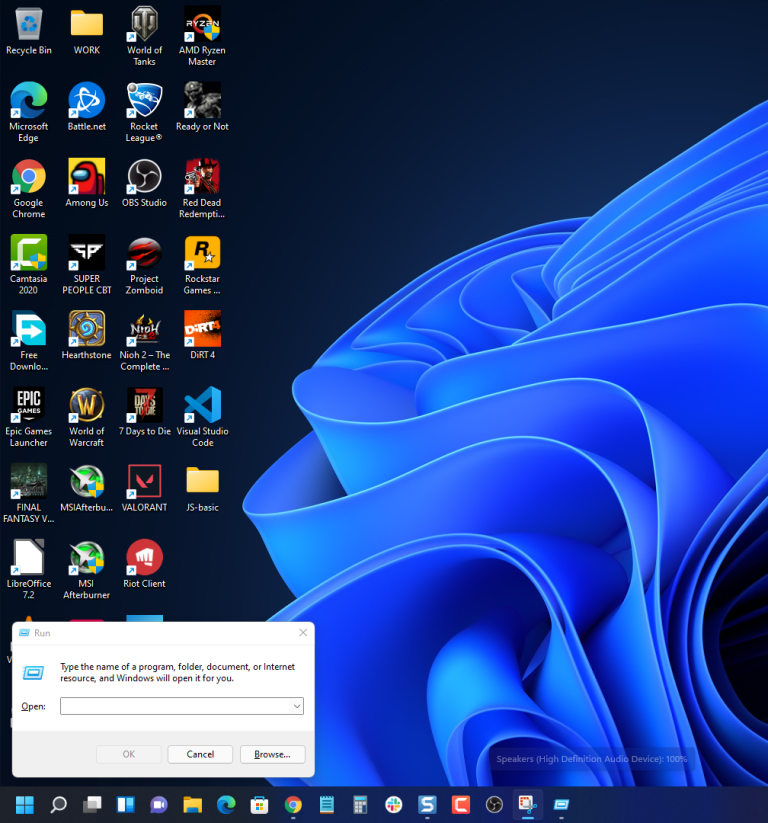Select Among Us desktop icon

tap(87, 184)
